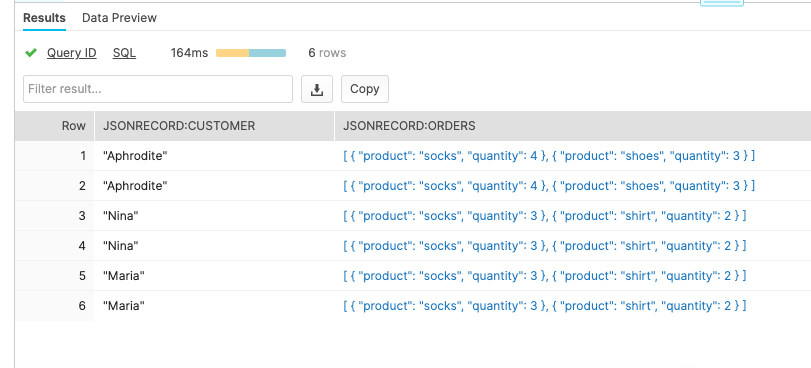
Task: Select the Results tab
Action: coord(44,18)
